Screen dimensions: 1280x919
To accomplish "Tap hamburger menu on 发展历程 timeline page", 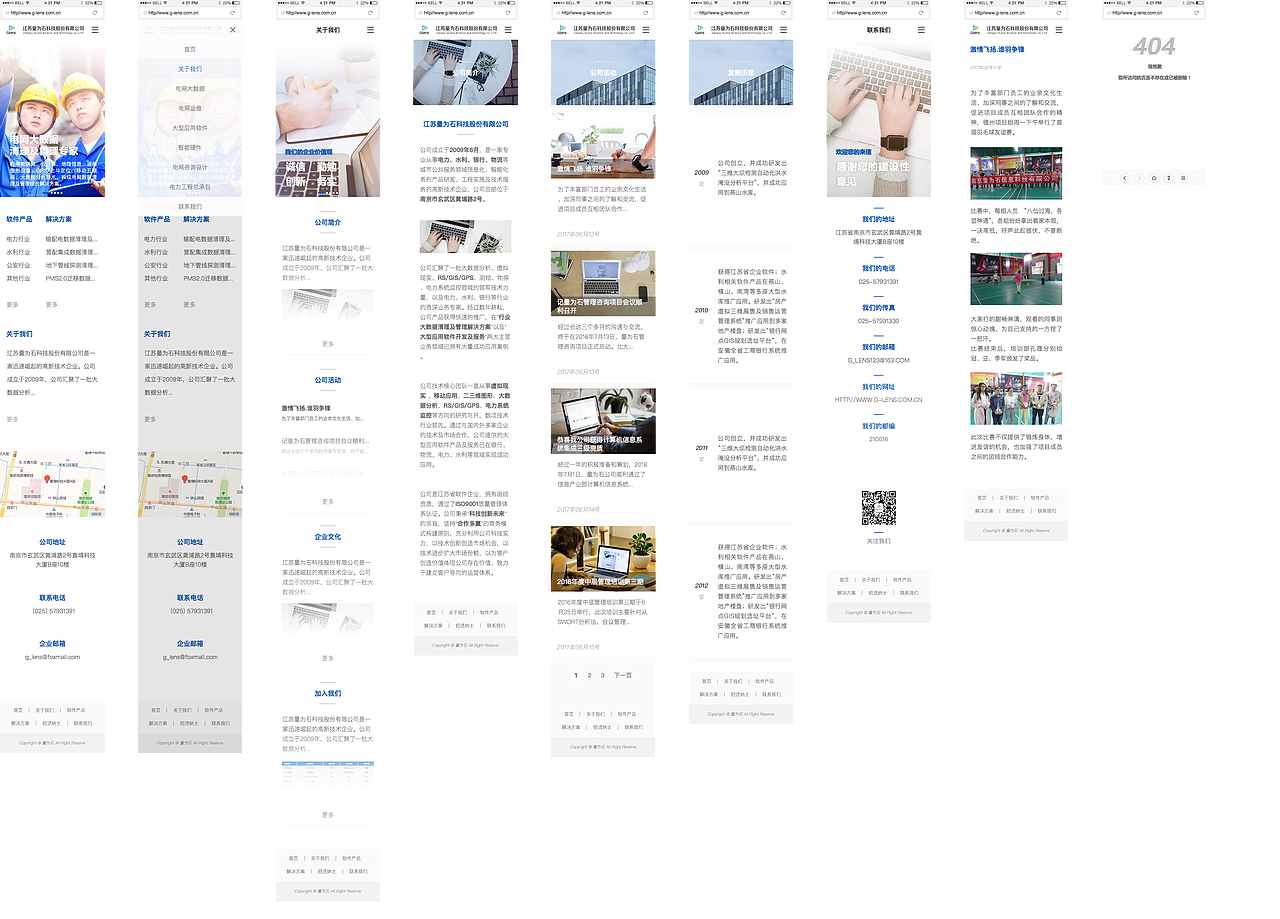I will tap(784, 31).
